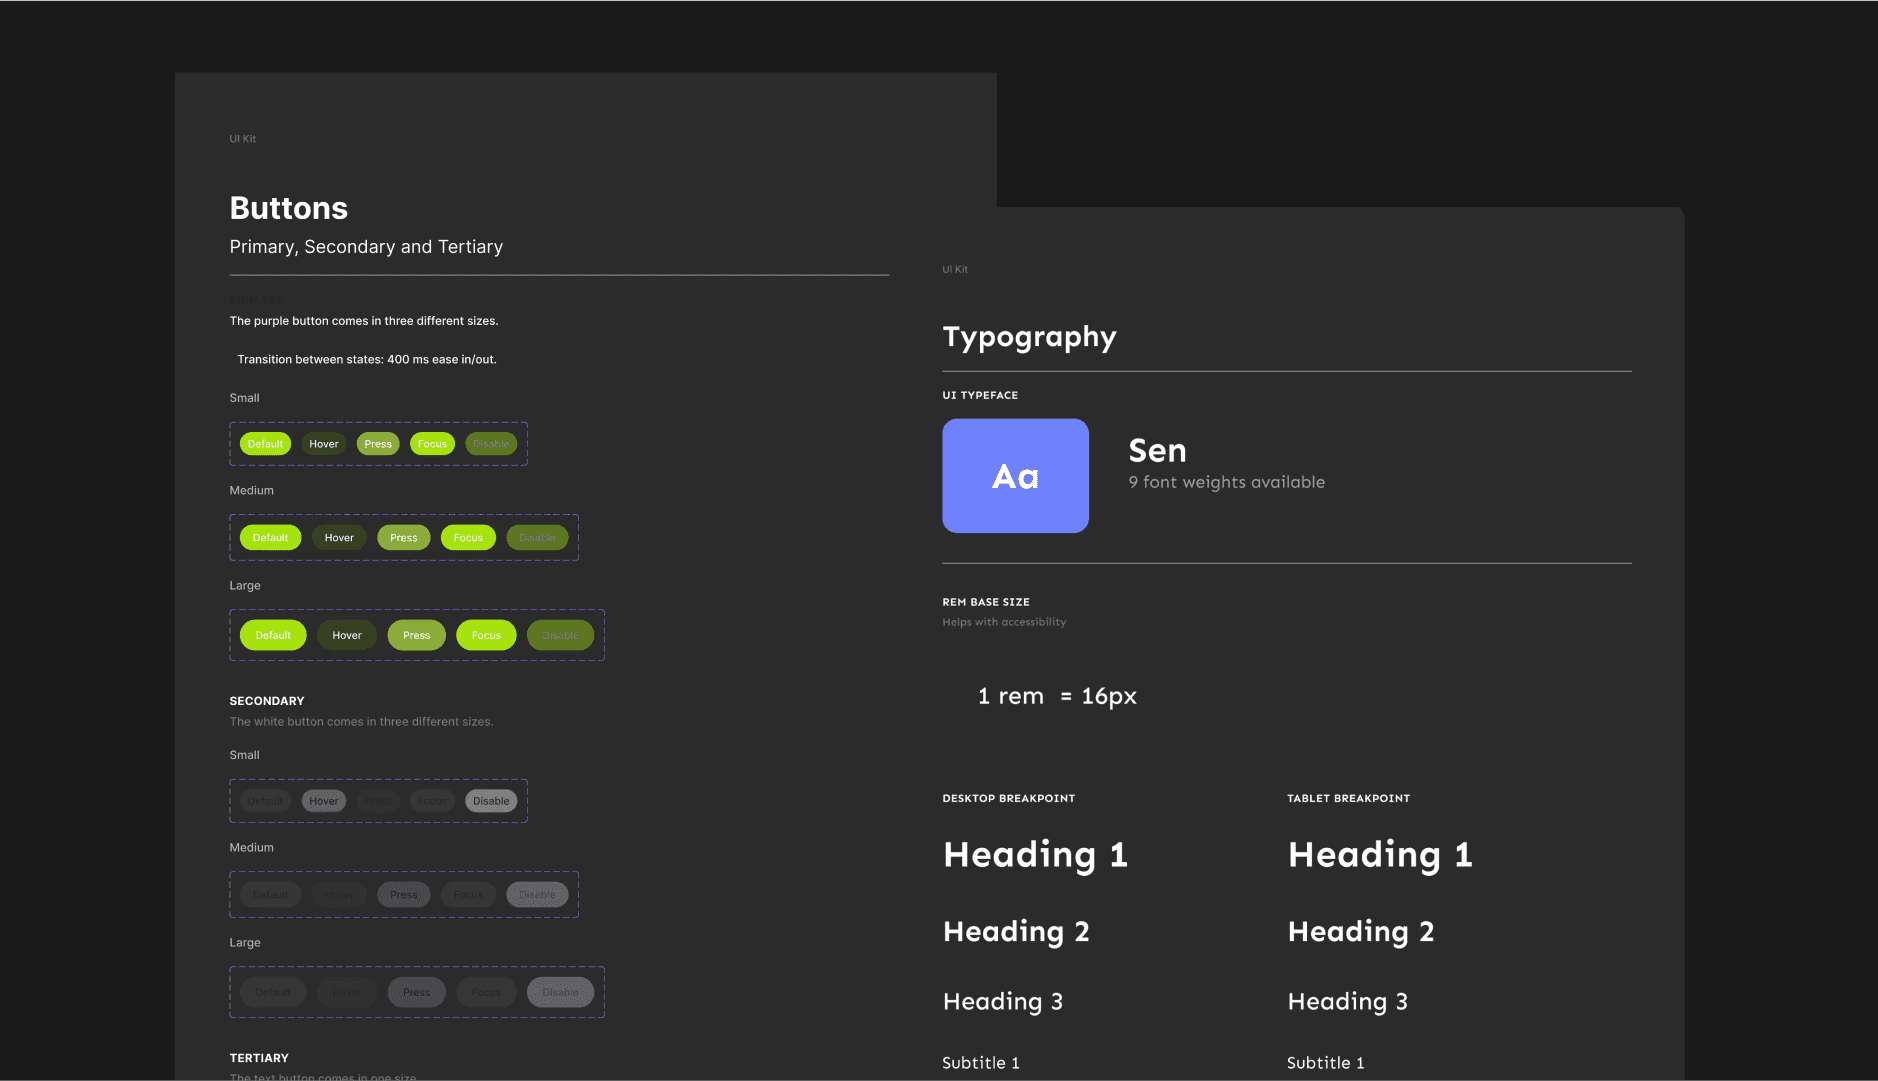
Task: Click the 'Sen' typeface name
Action: click(1157, 451)
